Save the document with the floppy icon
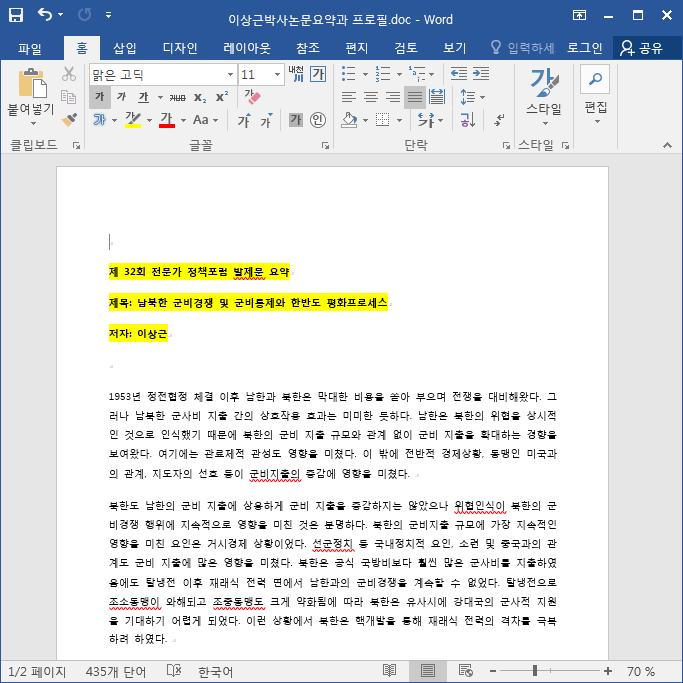This screenshot has height=683, width=683. pos(16,15)
